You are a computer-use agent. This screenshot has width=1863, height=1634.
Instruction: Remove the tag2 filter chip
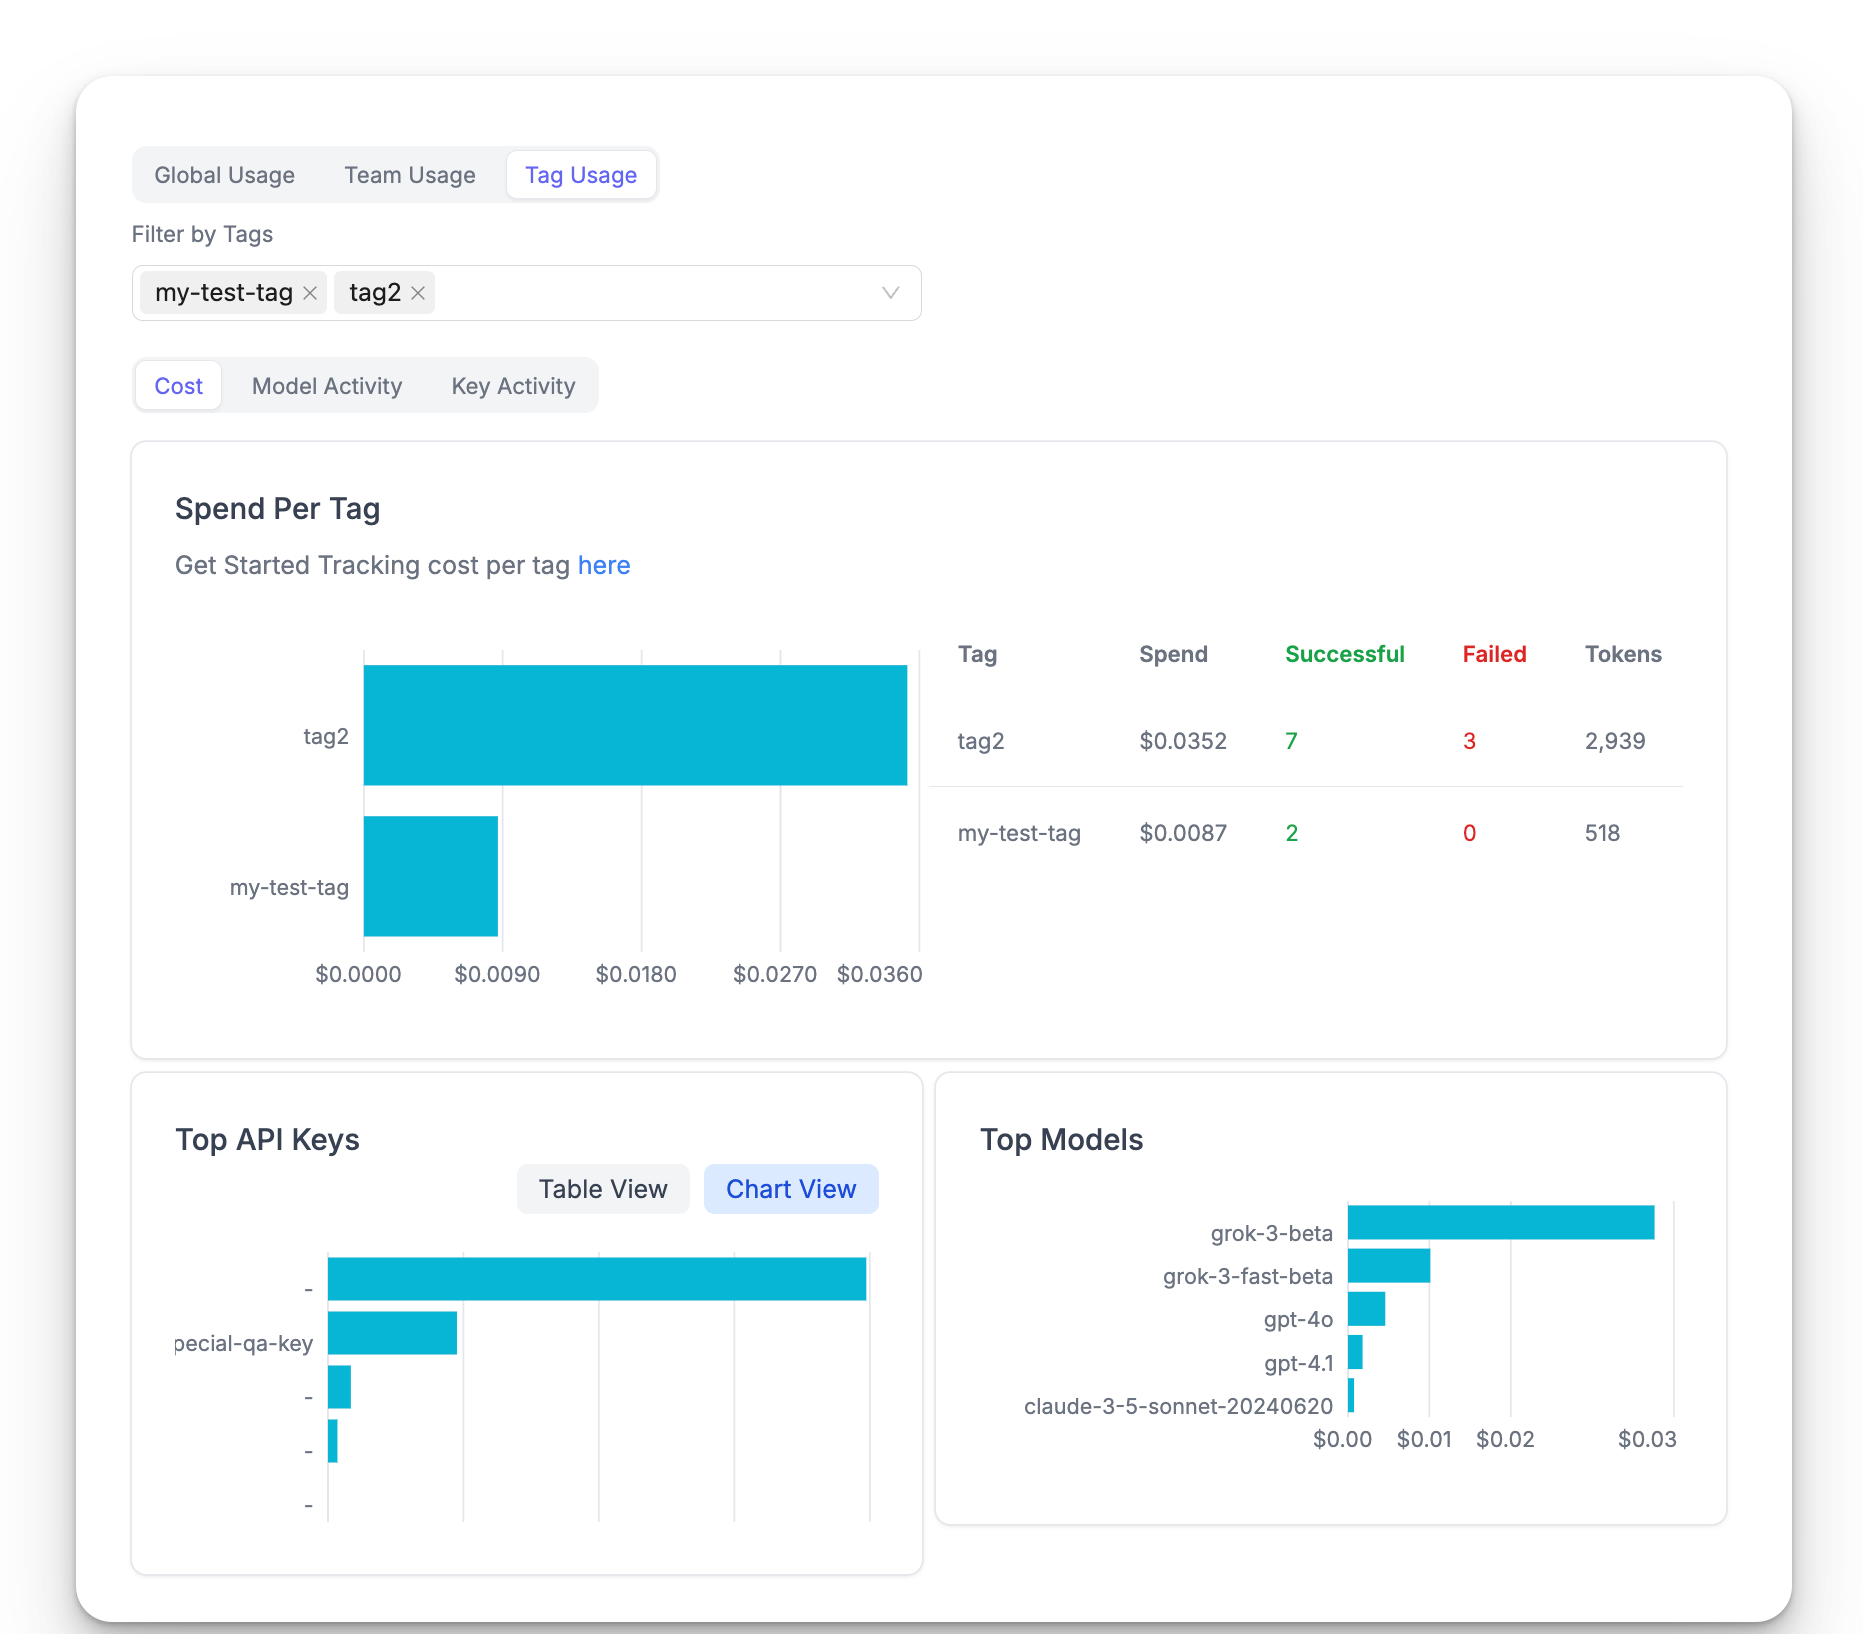(x=418, y=293)
